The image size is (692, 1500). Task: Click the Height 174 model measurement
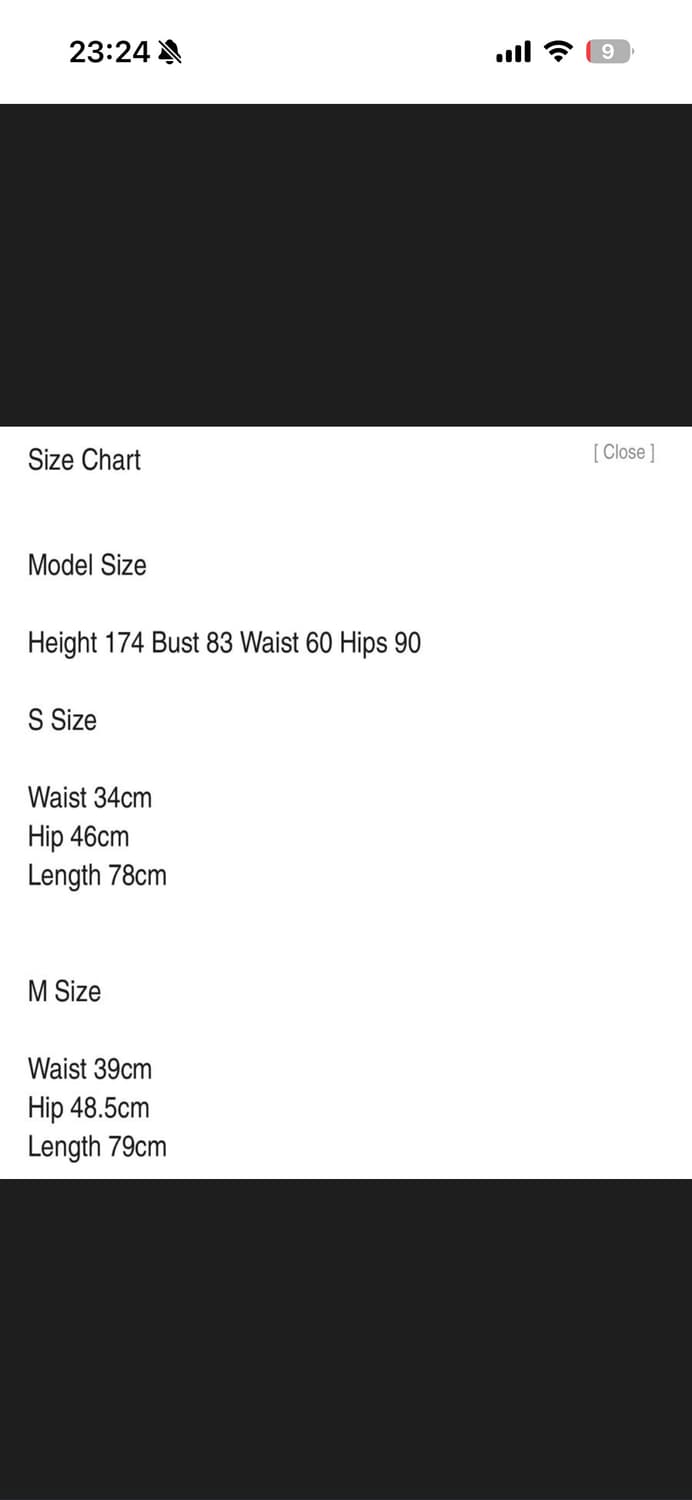point(86,642)
